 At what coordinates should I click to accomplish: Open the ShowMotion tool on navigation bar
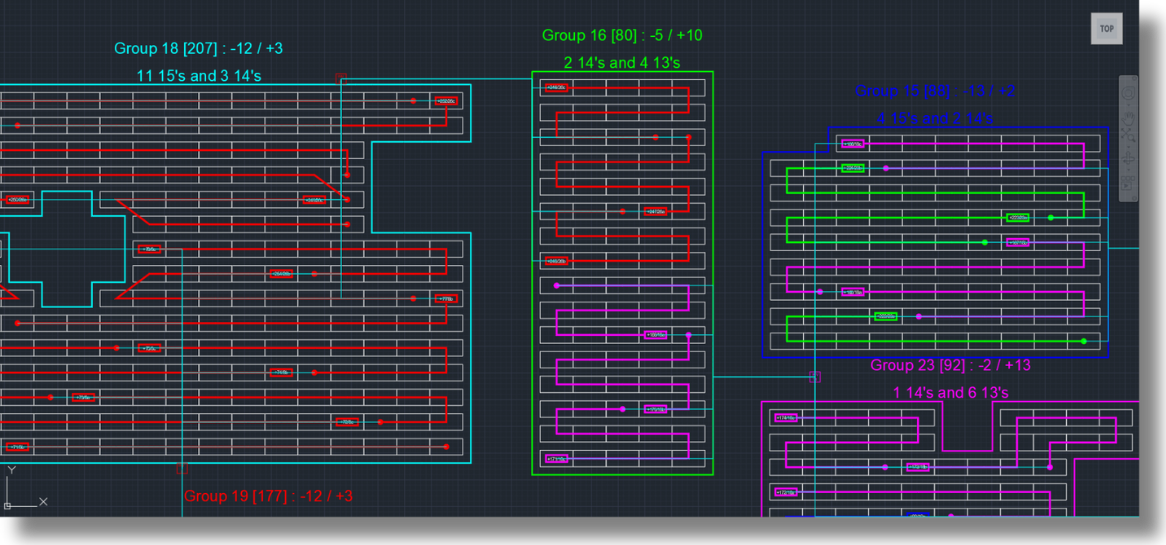click(x=1128, y=182)
